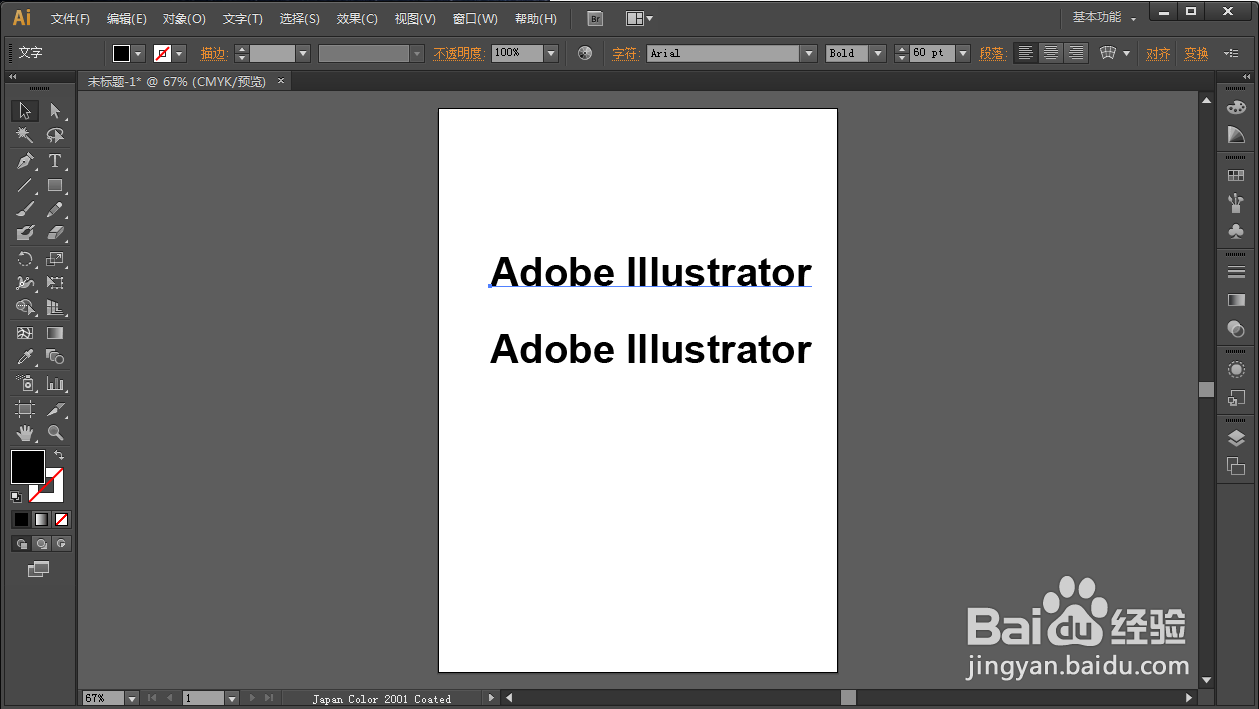Open the 67% zoom level dropdown
Screen dimensions: 1259x709
[x=132, y=698]
